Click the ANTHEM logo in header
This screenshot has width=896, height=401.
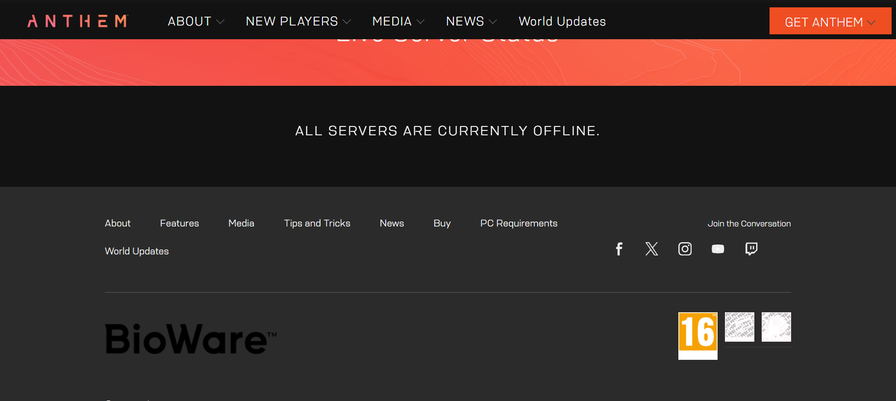[77, 22]
